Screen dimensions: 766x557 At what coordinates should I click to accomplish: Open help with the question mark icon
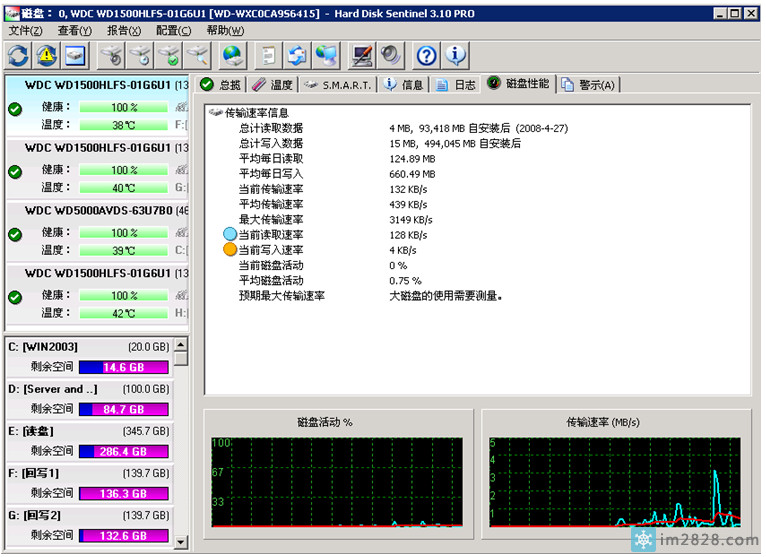[427, 55]
